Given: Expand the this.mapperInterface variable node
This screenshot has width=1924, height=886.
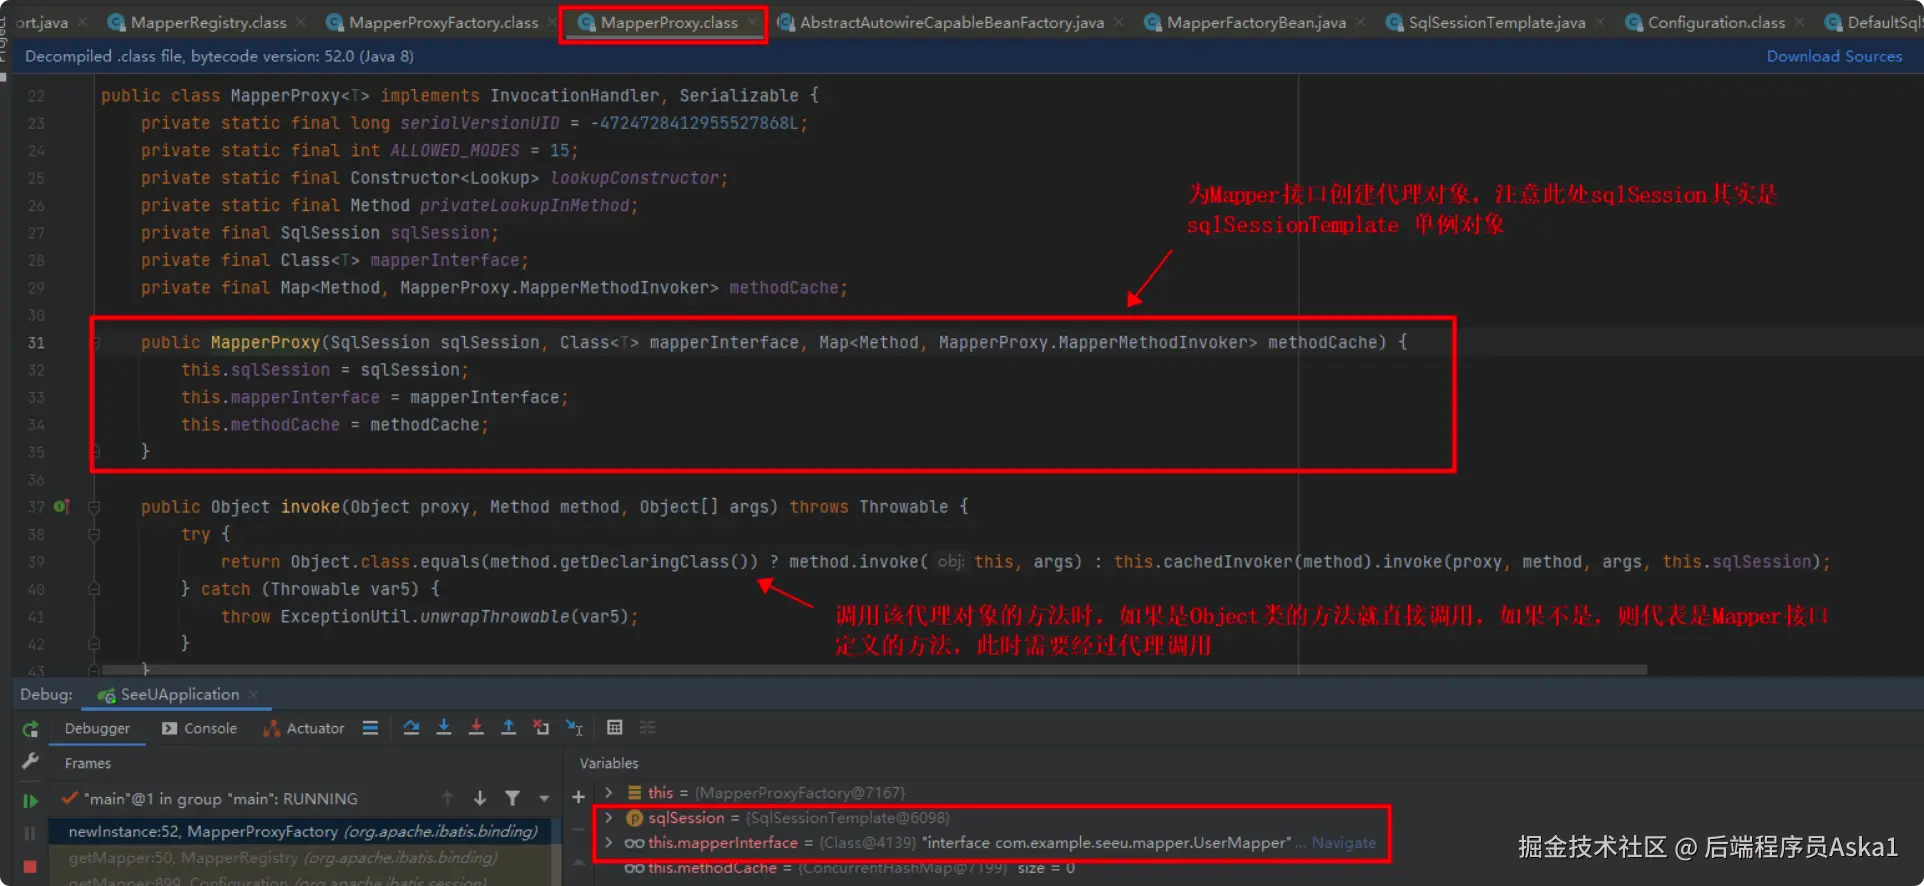Looking at the screenshot, I should click(x=608, y=843).
